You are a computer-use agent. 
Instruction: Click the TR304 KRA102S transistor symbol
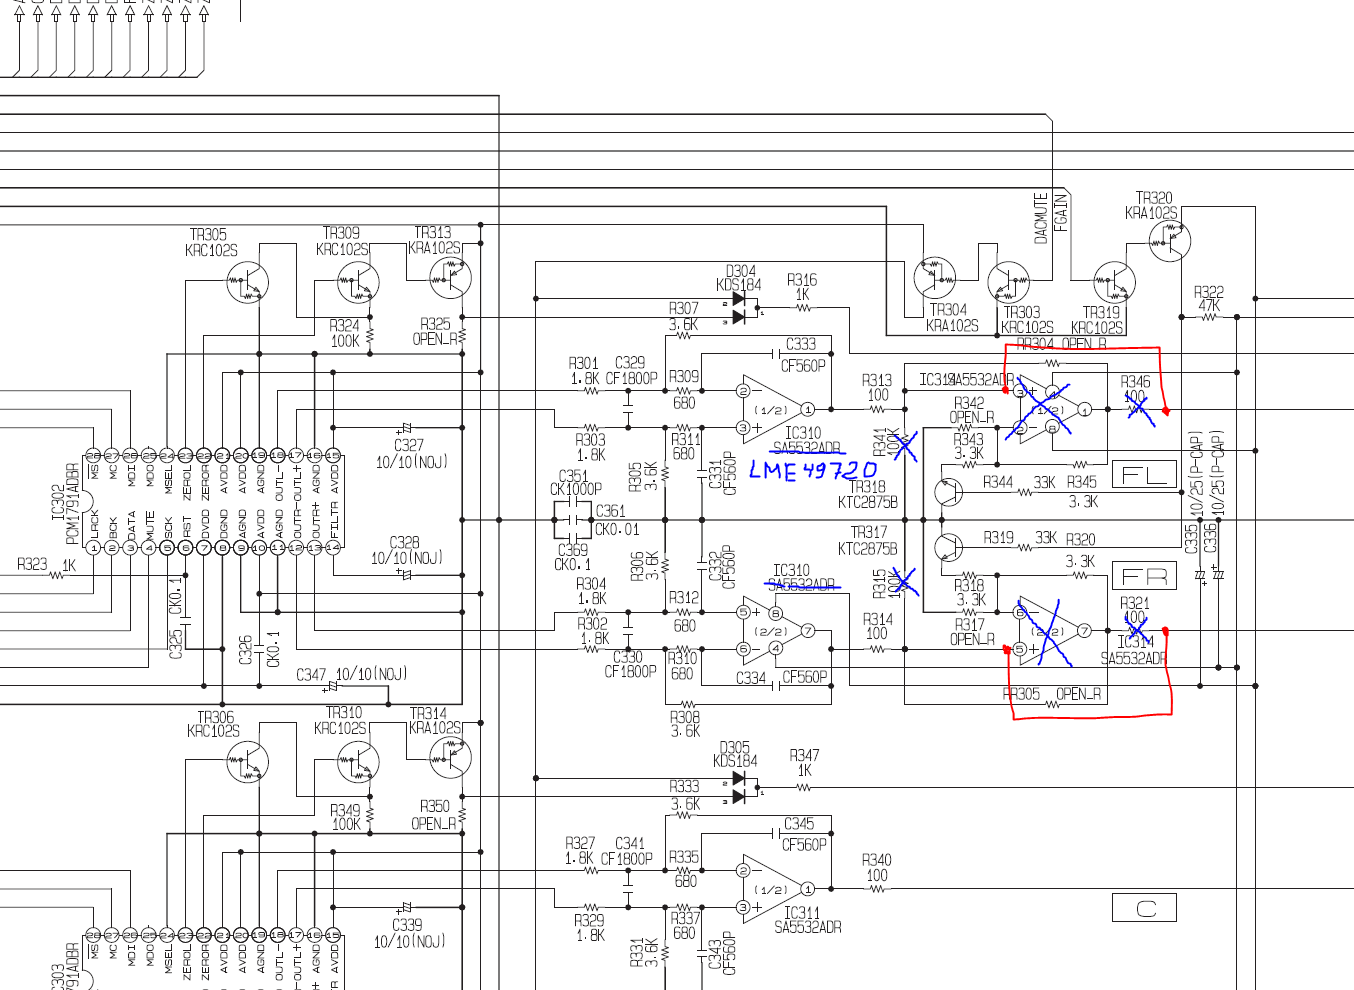click(935, 279)
